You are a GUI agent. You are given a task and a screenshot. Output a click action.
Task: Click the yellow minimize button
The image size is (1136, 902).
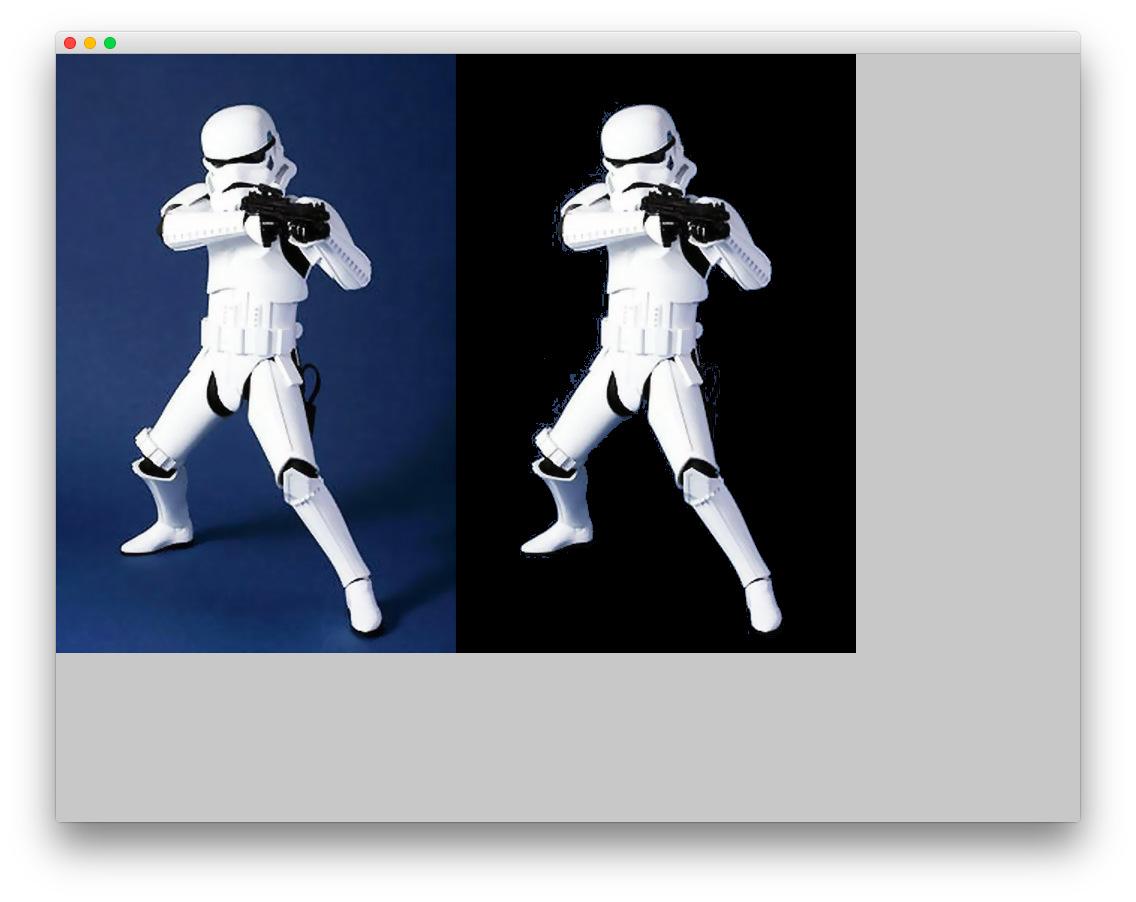[89, 43]
